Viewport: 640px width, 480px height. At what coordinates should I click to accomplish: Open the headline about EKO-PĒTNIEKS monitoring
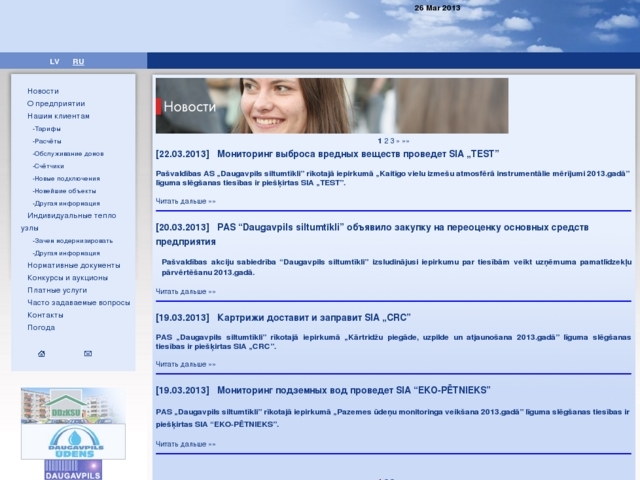point(353,391)
